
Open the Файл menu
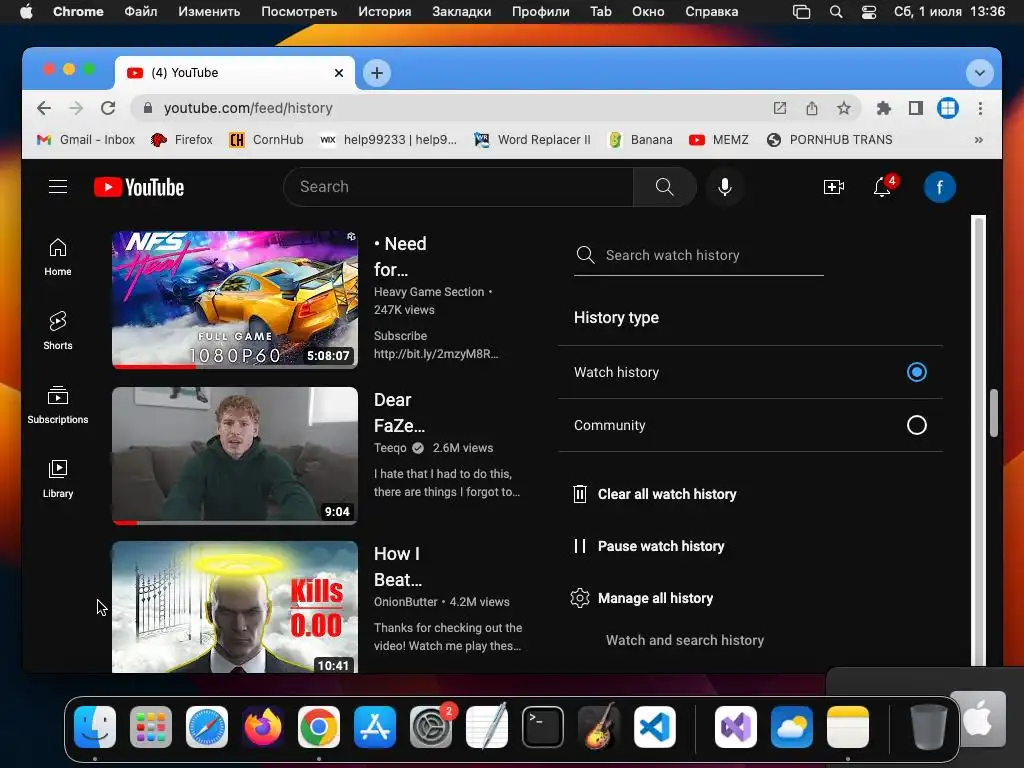pos(140,11)
